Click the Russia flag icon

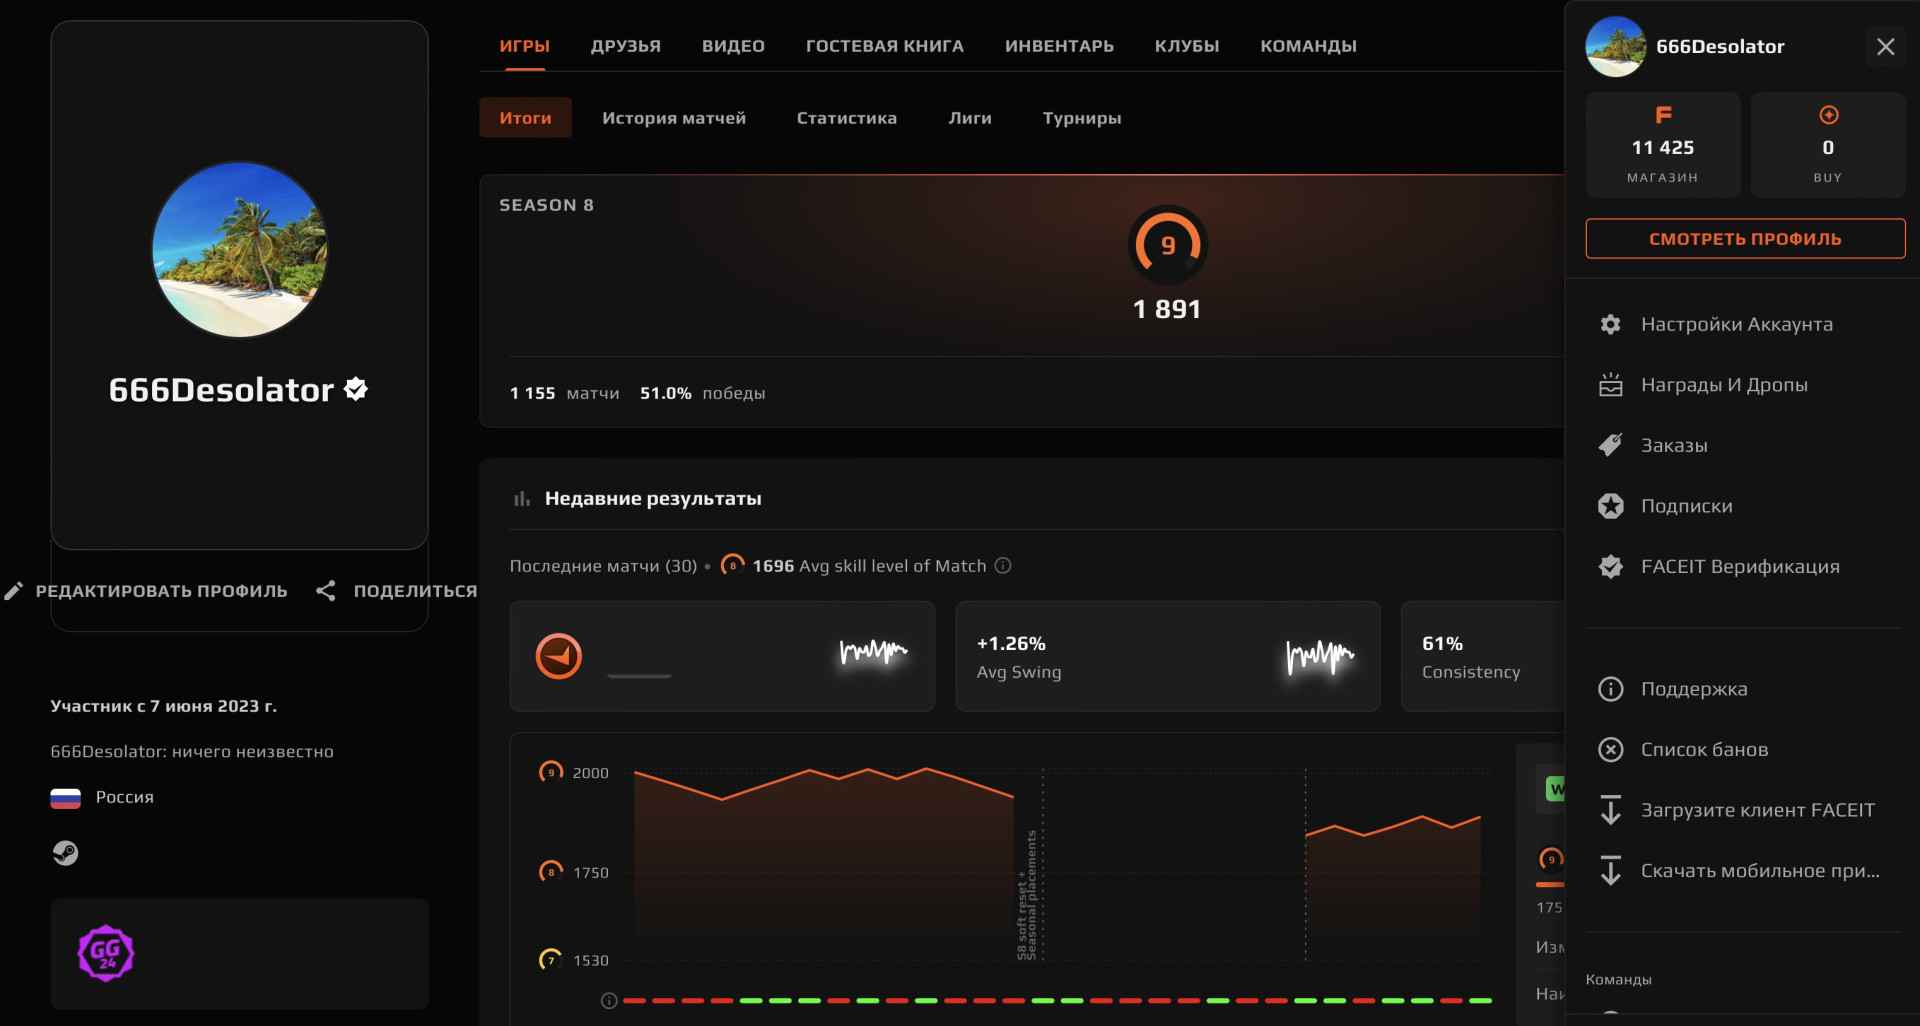pyautogui.click(x=65, y=798)
